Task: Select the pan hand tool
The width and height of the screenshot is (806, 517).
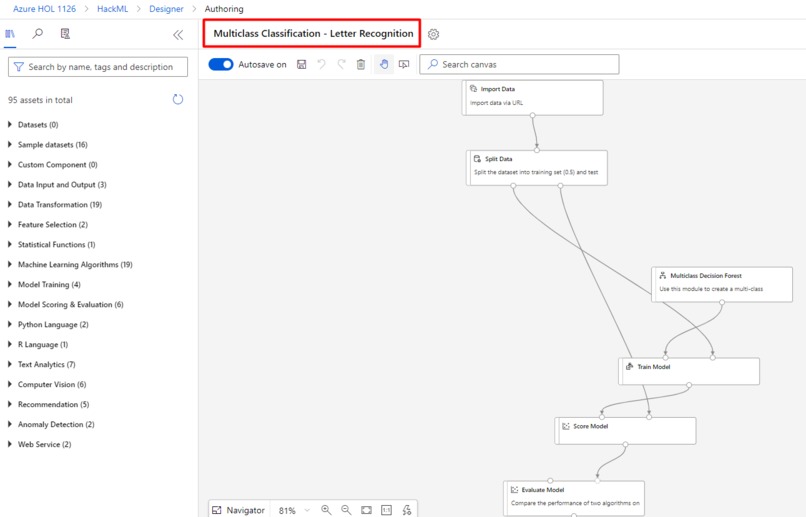Action: pos(383,64)
